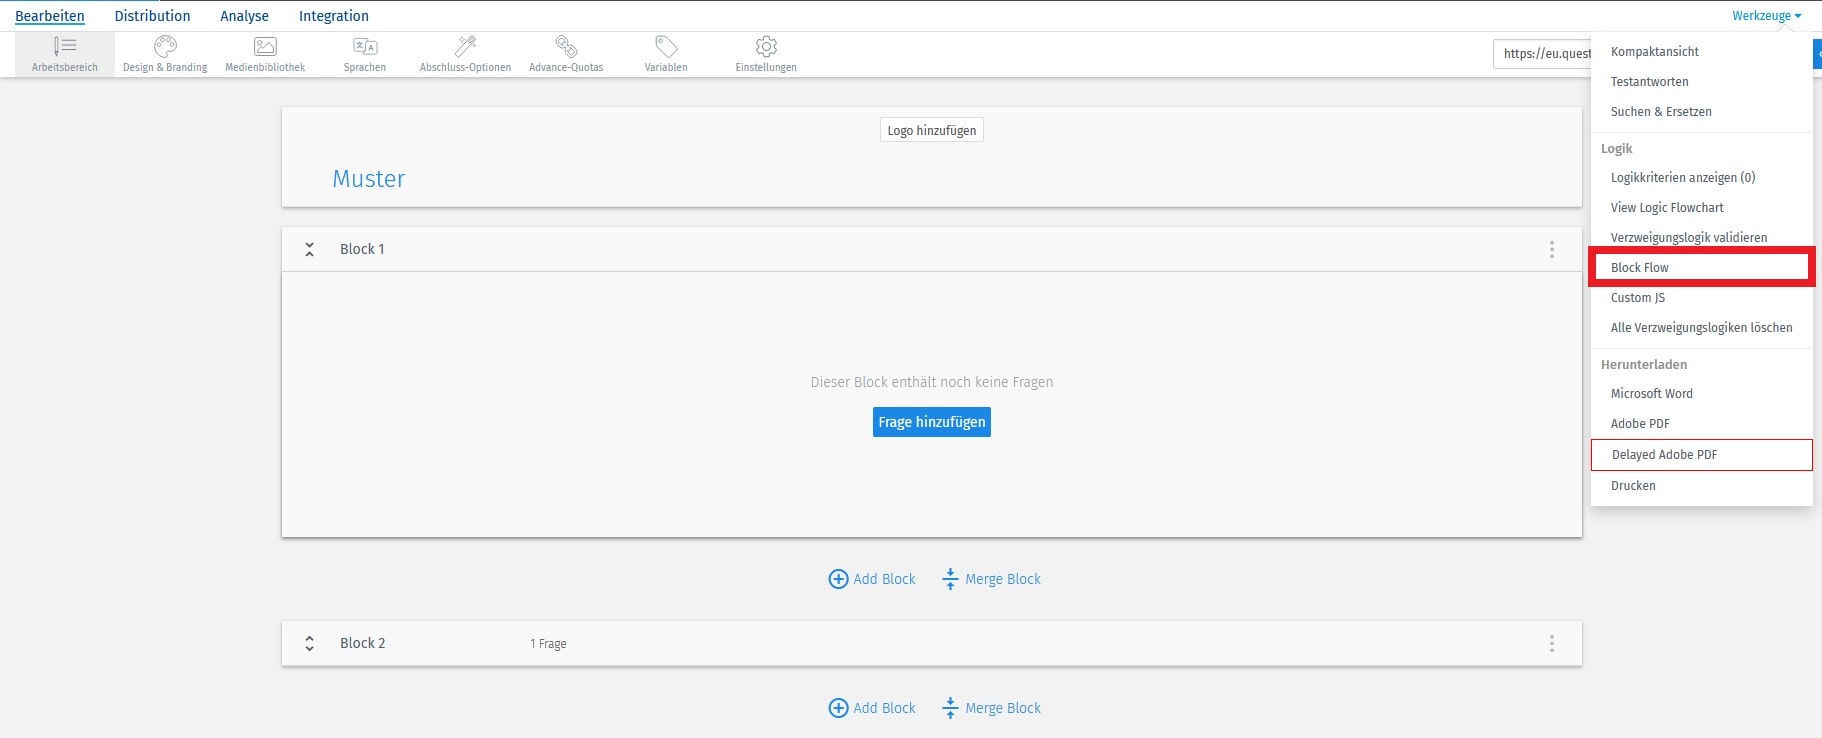The image size is (1822, 738).
Task: Switch to the Integration tab
Action: [334, 16]
